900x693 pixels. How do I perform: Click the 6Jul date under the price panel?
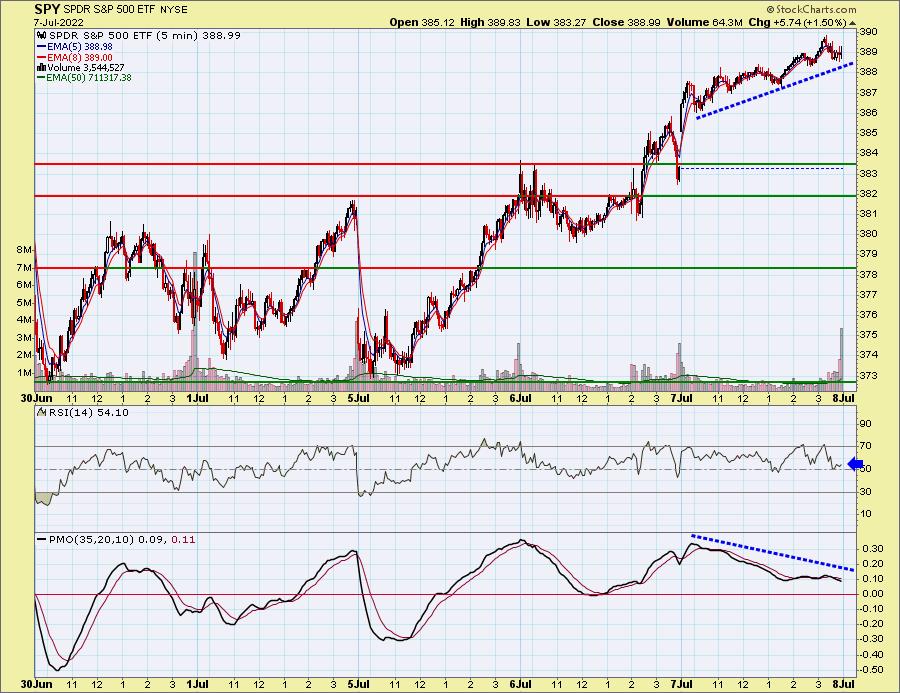tap(519, 398)
